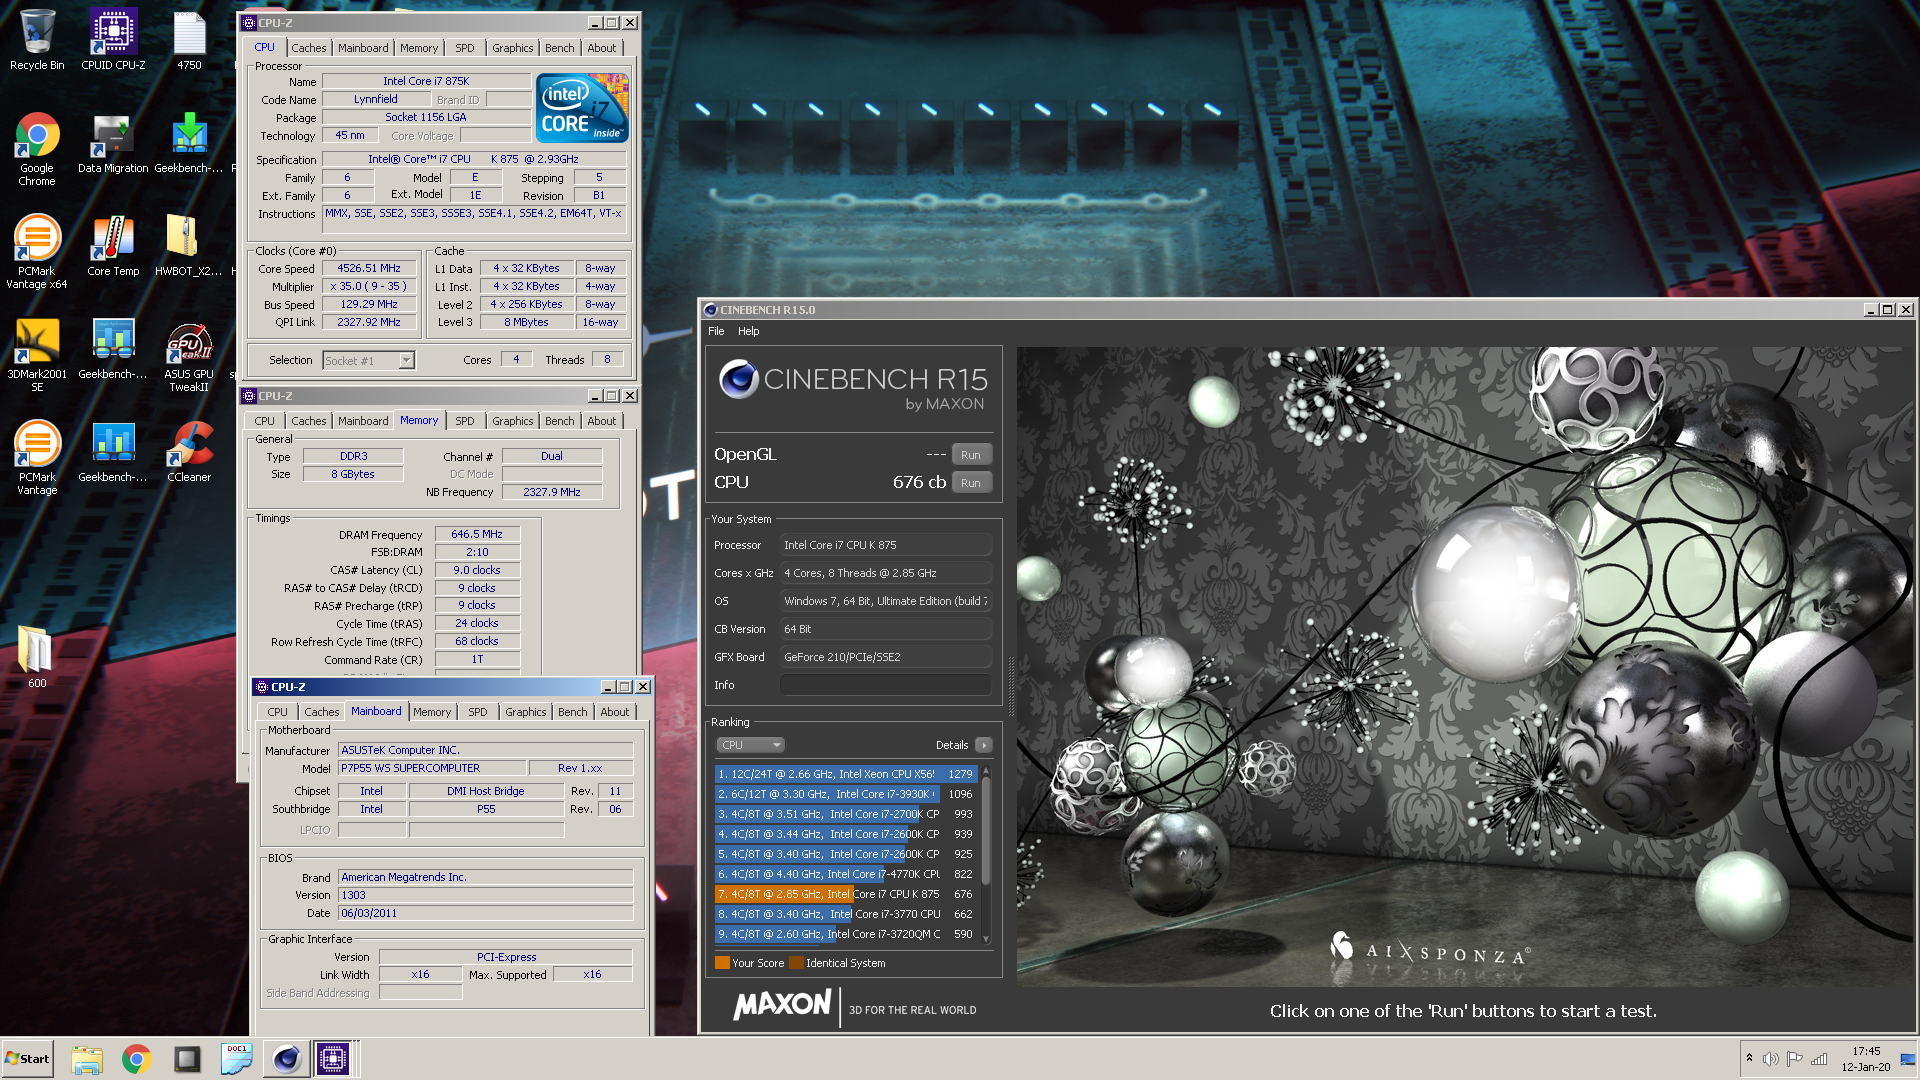Viewport: 1920px width, 1080px height.
Task: Open the CPUID CPU-Z desktop shortcut
Action: (x=113, y=40)
